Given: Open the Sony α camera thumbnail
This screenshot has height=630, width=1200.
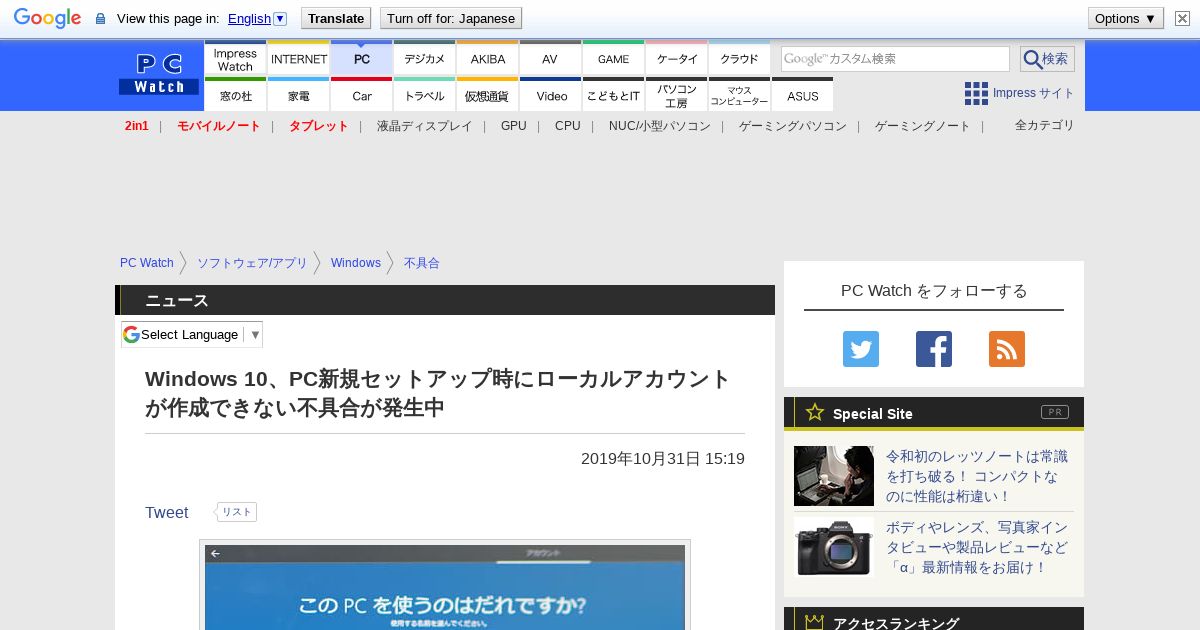Looking at the screenshot, I should tap(834, 547).
